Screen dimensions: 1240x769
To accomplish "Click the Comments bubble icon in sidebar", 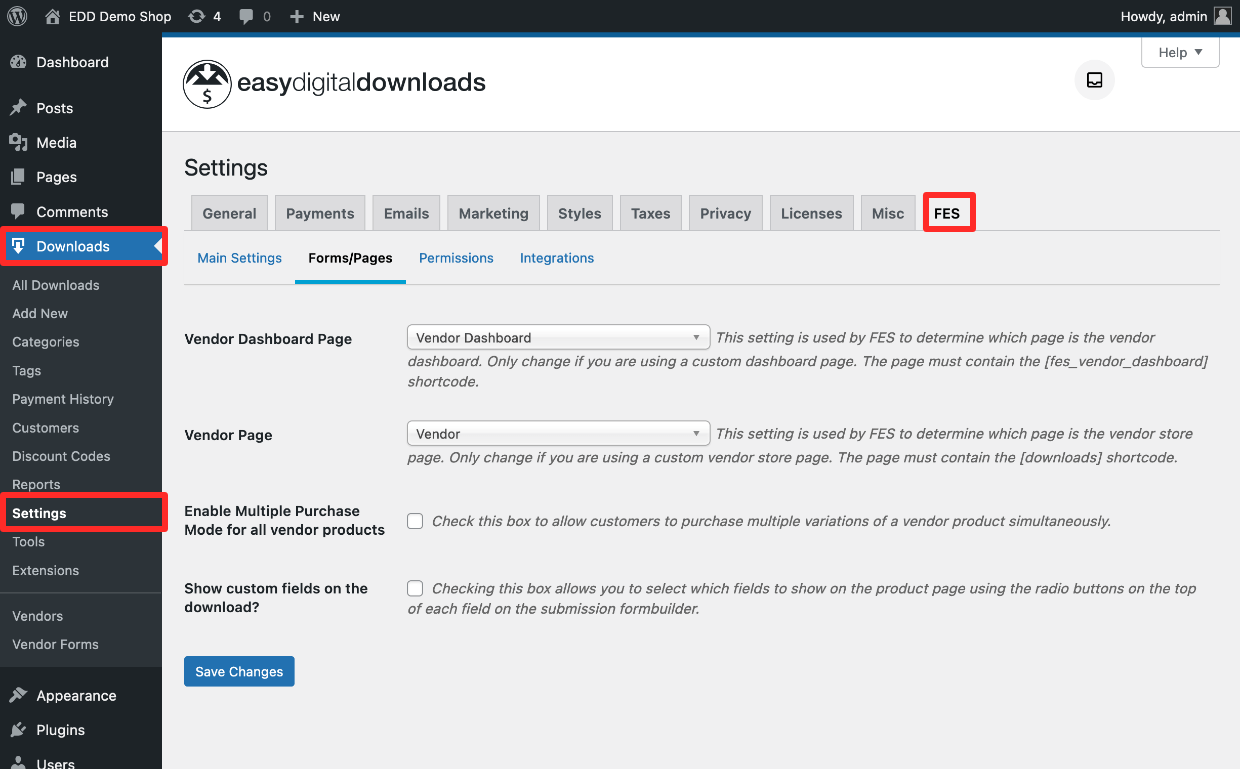I will pos(18,212).
